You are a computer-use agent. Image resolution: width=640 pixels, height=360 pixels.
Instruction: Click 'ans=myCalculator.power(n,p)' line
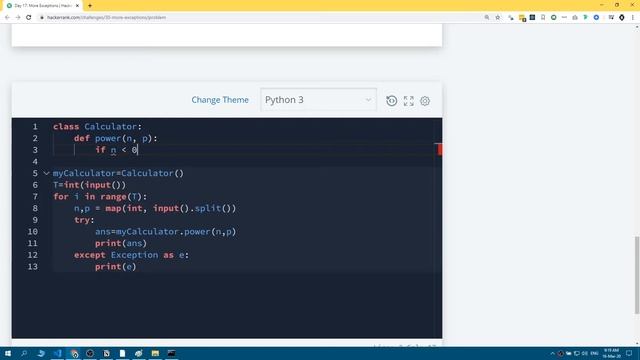(166, 231)
